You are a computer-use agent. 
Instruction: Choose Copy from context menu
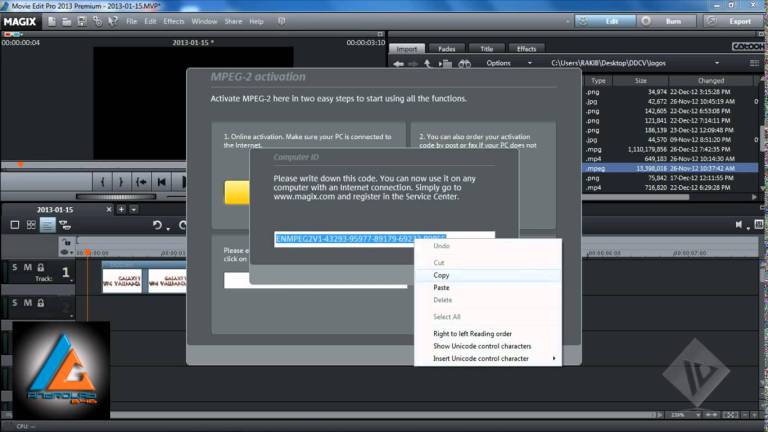(x=488, y=275)
